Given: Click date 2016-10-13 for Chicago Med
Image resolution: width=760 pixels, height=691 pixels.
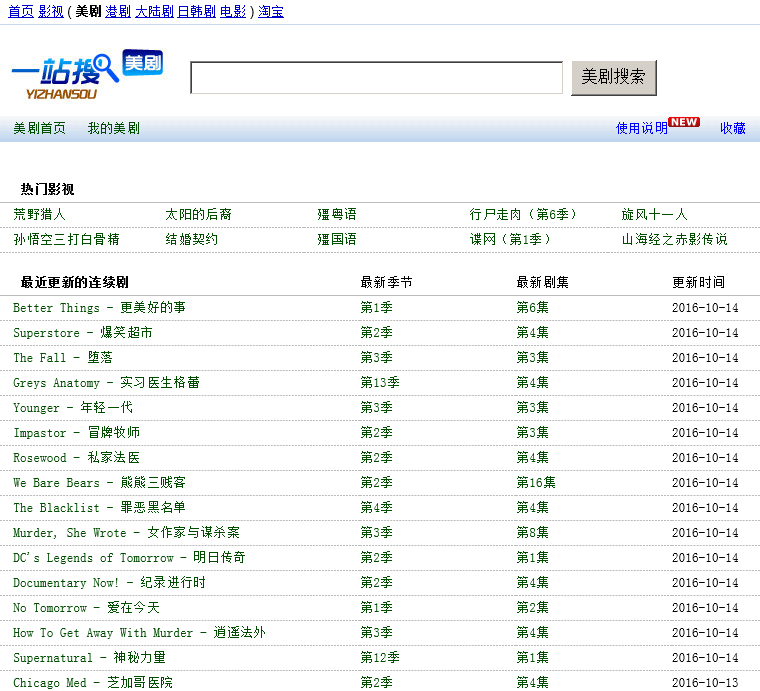Looking at the screenshot, I should [705, 683].
